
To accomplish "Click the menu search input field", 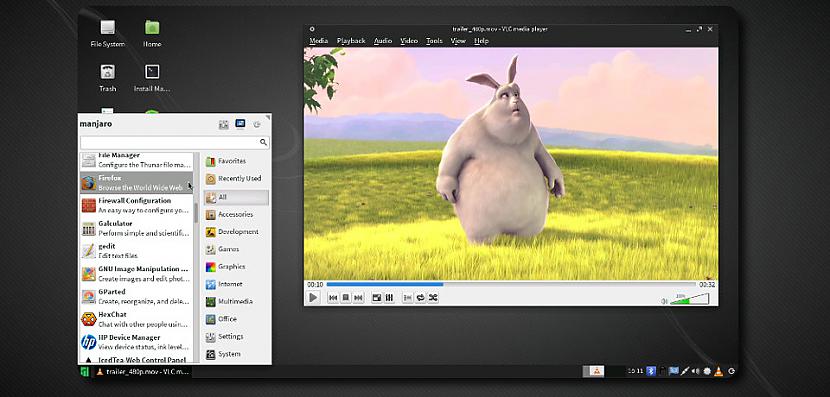I will coord(175,142).
